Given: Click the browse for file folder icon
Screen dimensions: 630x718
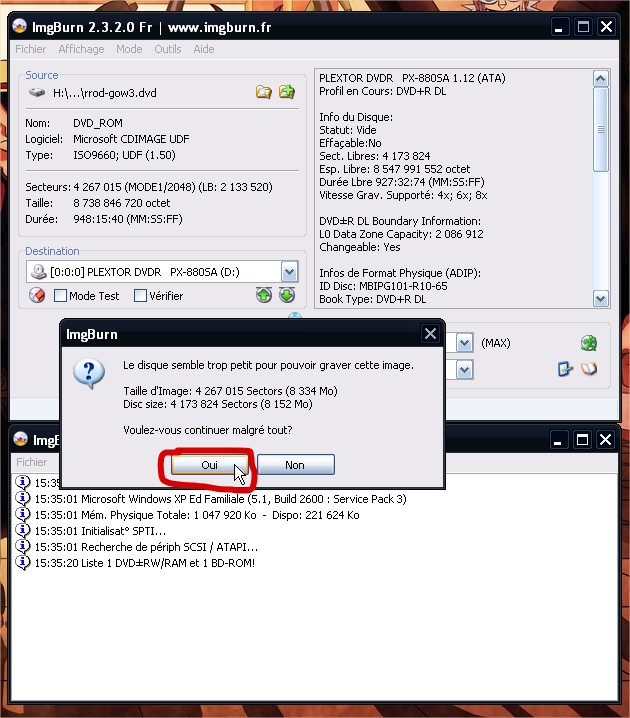Looking at the screenshot, I should pyautogui.click(x=264, y=92).
